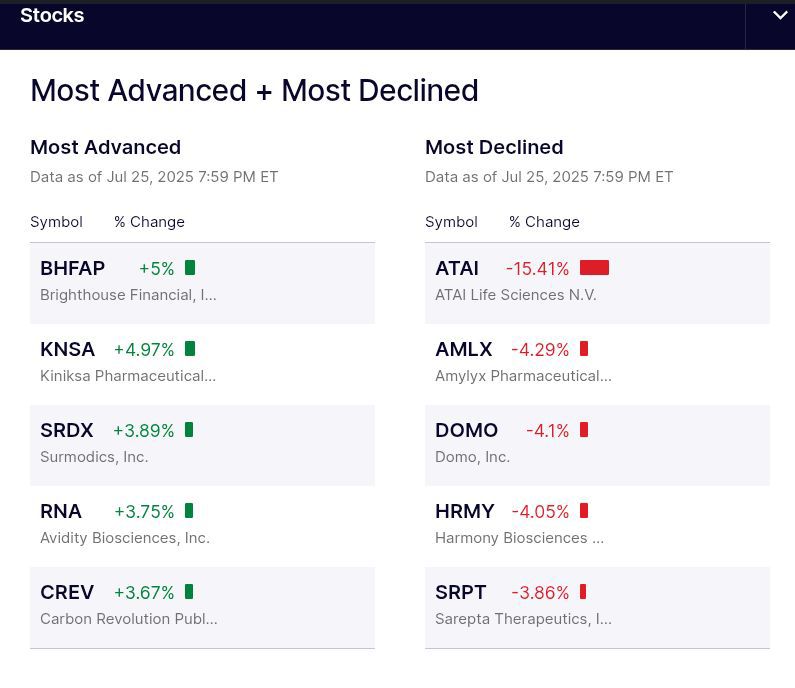Image resolution: width=795 pixels, height=688 pixels.
Task: Click the RNA ticker symbol
Action: 61,512
